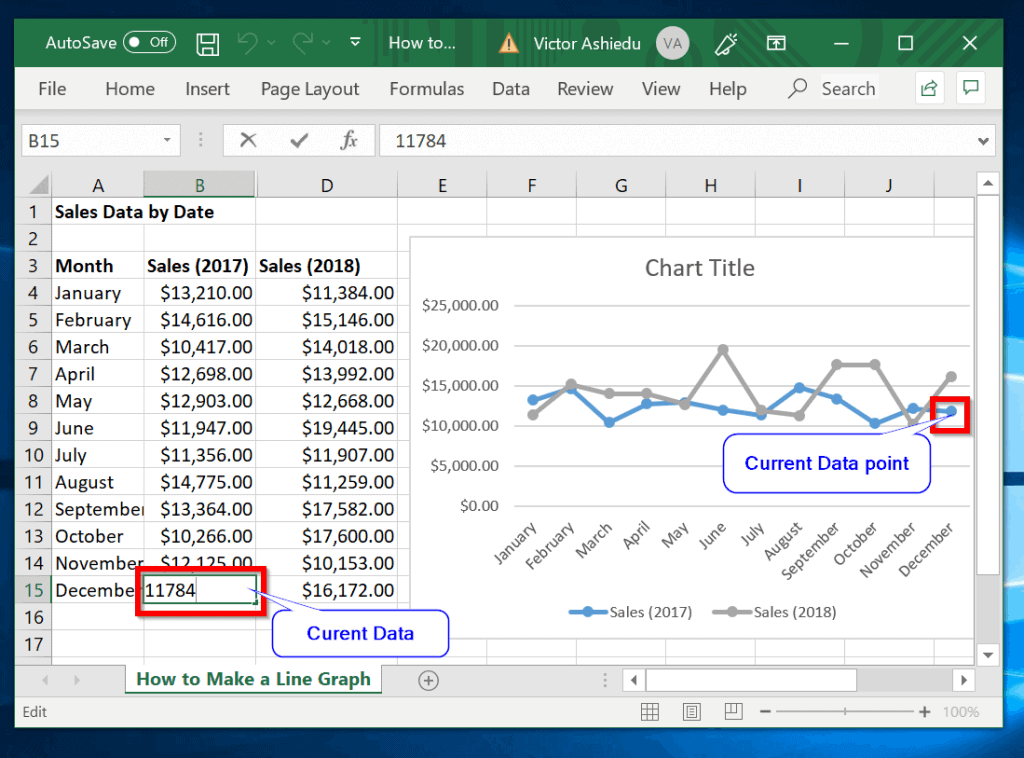This screenshot has height=758, width=1024.
Task: Click the Sales Data by Date cell
Action: [134, 212]
